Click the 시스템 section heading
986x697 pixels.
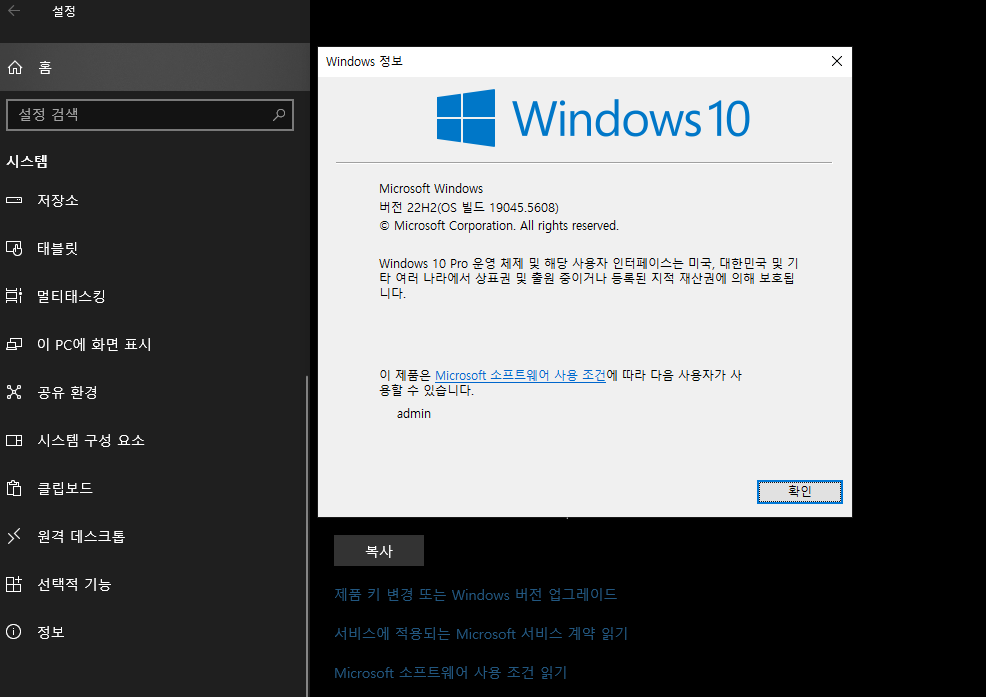point(27,161)
